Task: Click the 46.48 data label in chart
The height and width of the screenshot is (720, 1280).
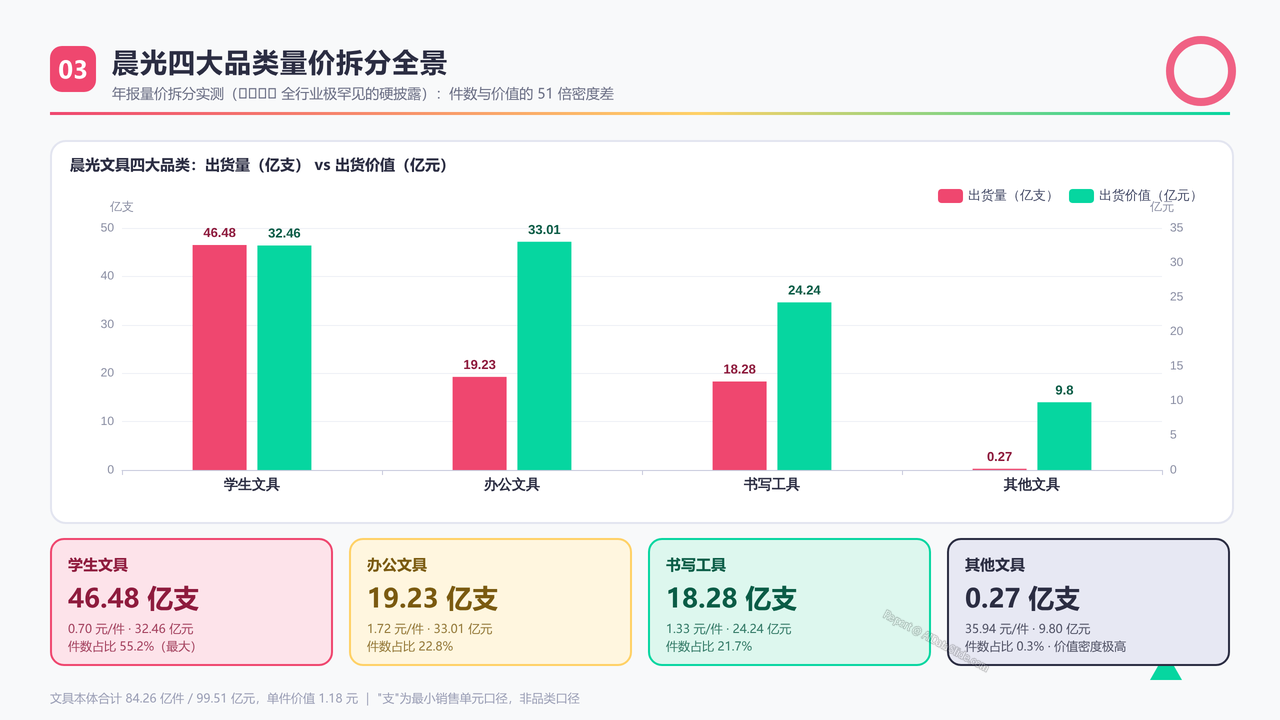Action: (x=220, y=233)
